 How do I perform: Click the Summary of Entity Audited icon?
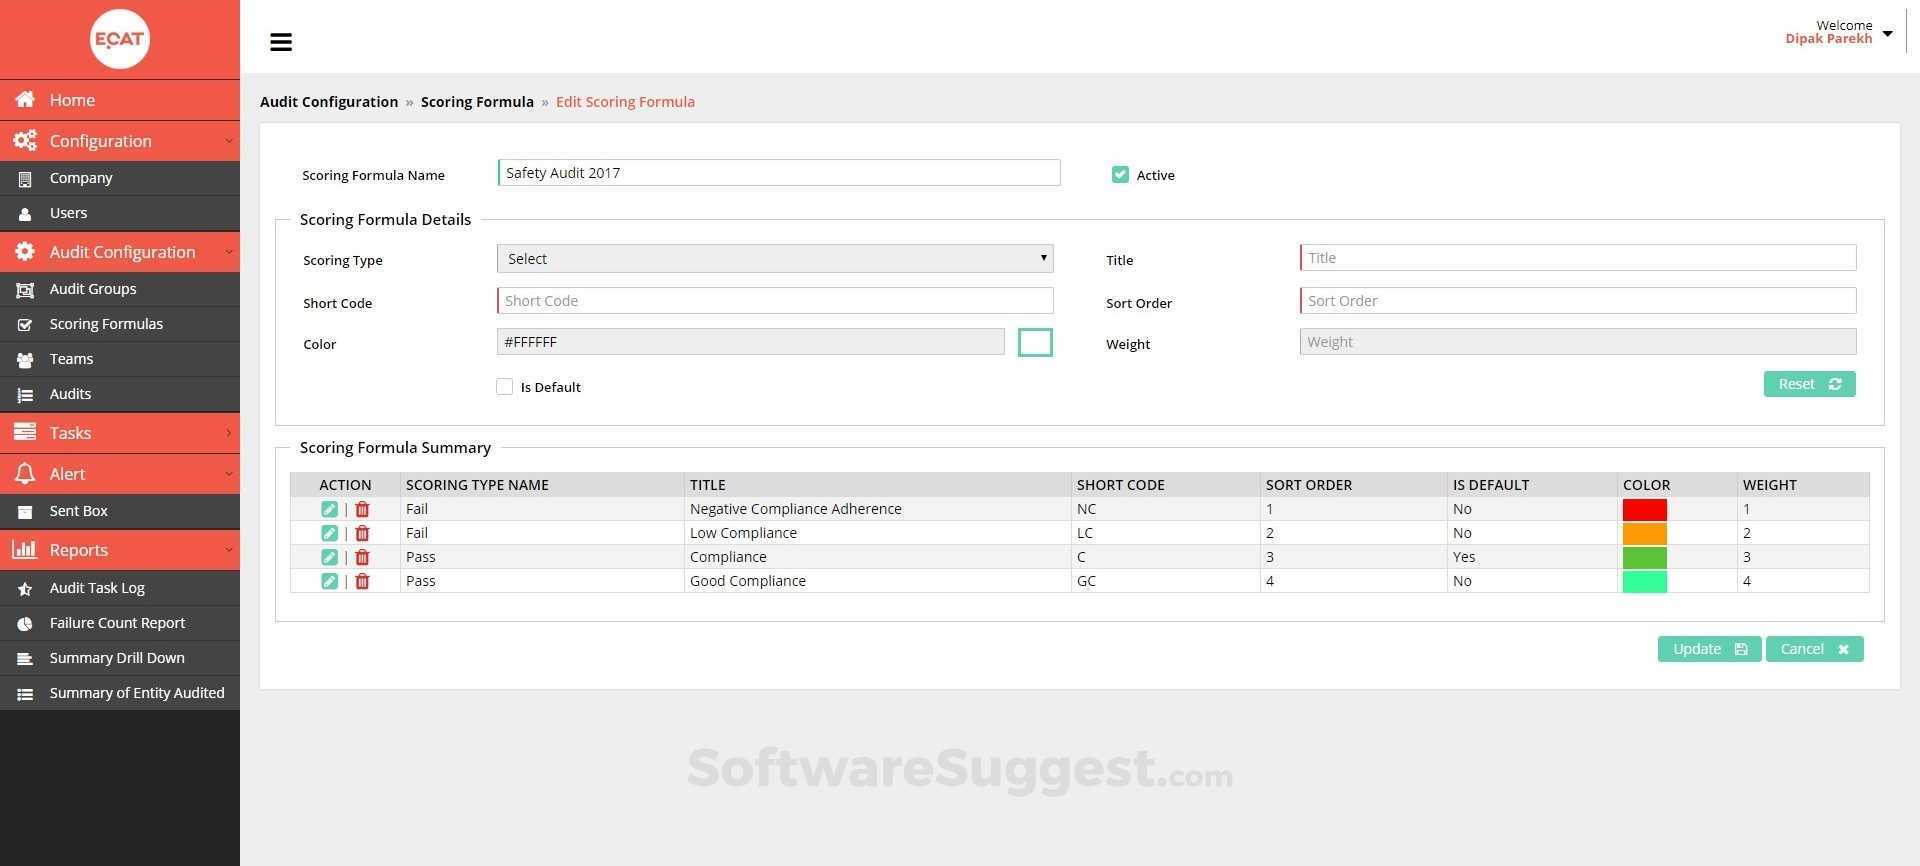[25, 693]
